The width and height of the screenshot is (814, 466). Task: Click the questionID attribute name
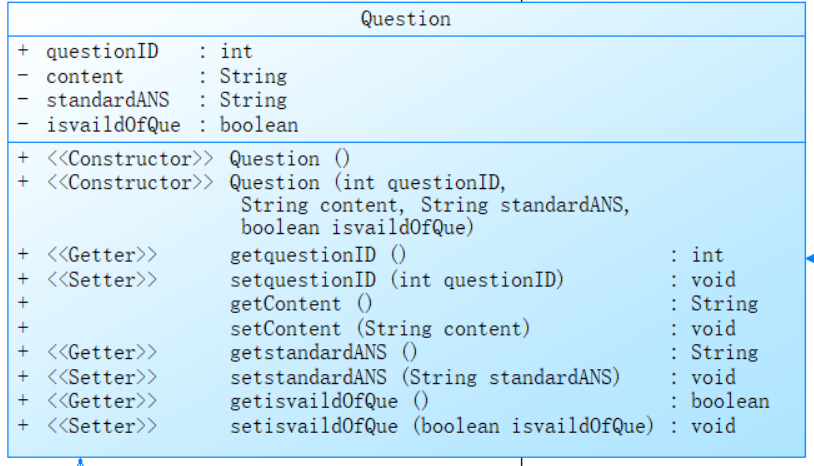pos(102,52)
